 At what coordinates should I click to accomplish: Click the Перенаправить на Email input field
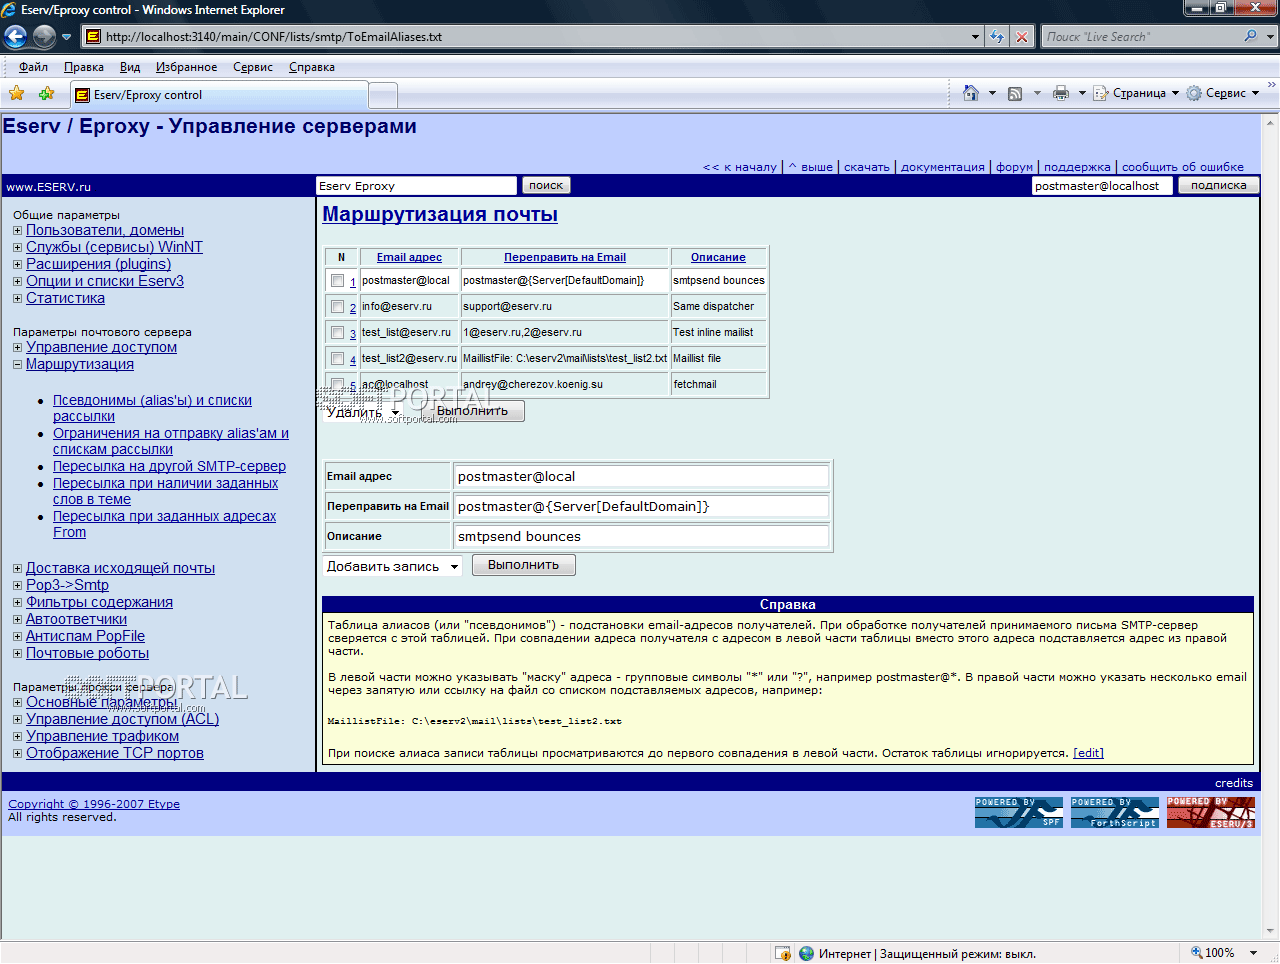click(x=641, y=506)
